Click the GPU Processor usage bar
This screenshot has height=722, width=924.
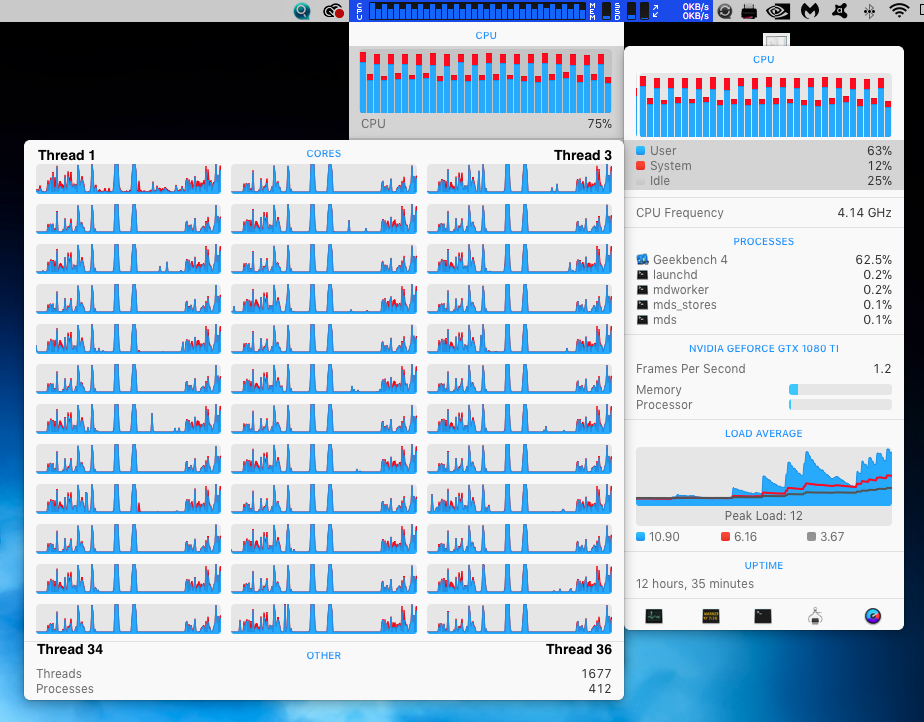(x=840, y=405)
